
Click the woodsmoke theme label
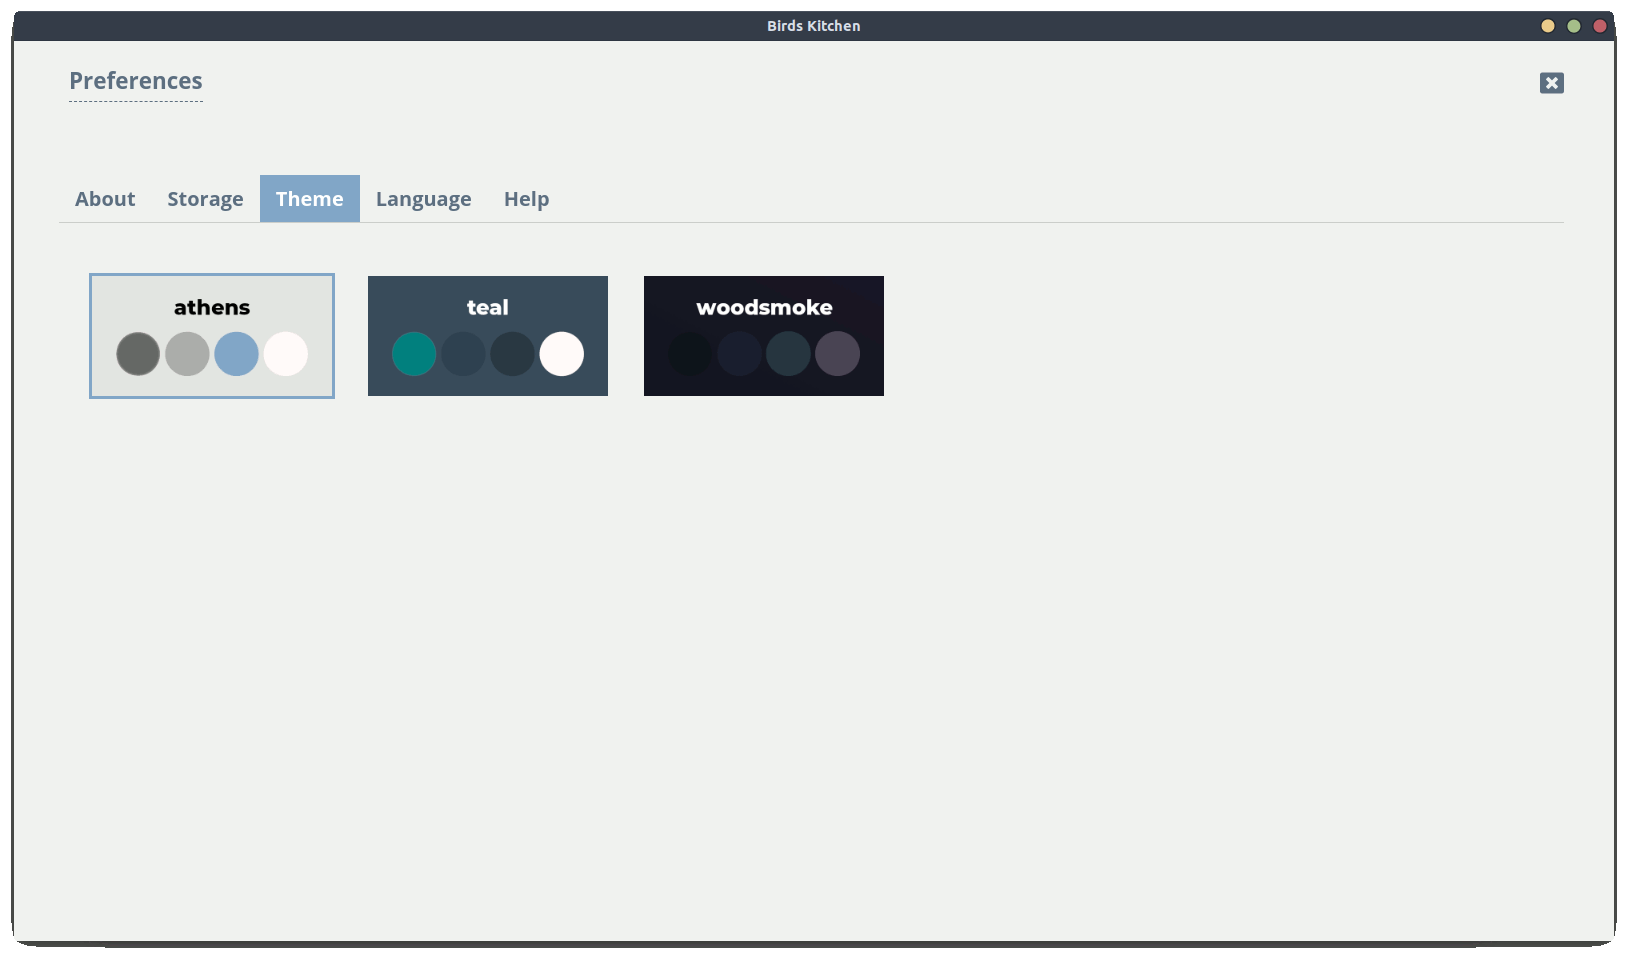pyautogui.click(x=764, y=307)
